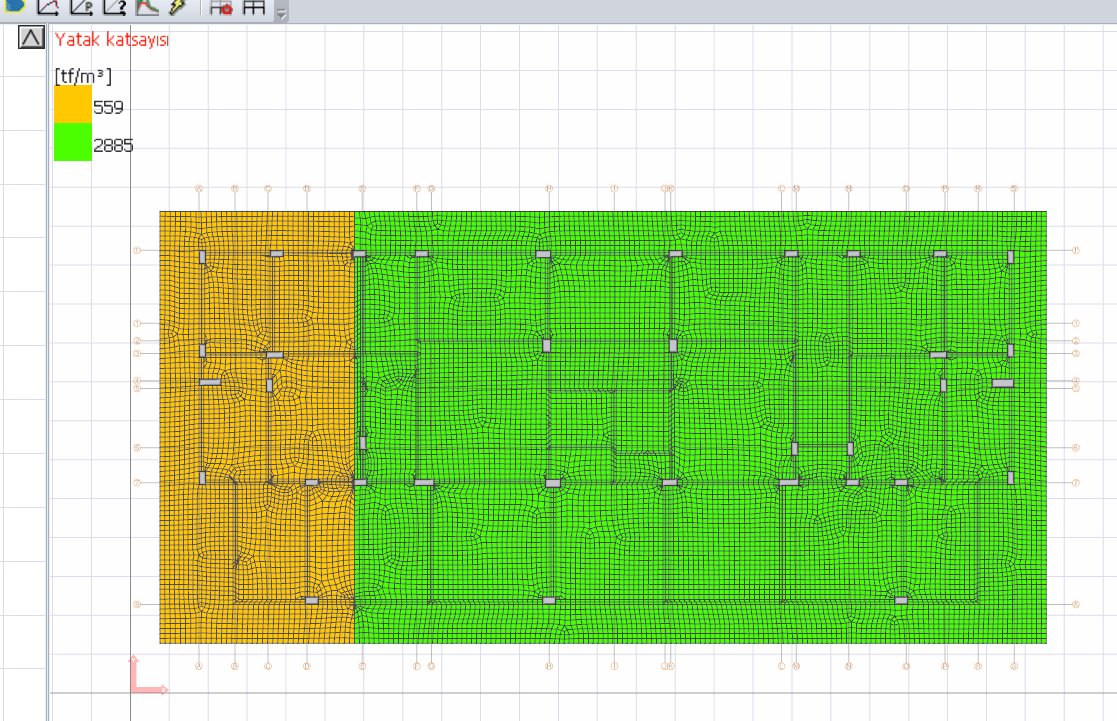Click the graph icon with question mark
1117x721 pixels.
click(115, 7)
